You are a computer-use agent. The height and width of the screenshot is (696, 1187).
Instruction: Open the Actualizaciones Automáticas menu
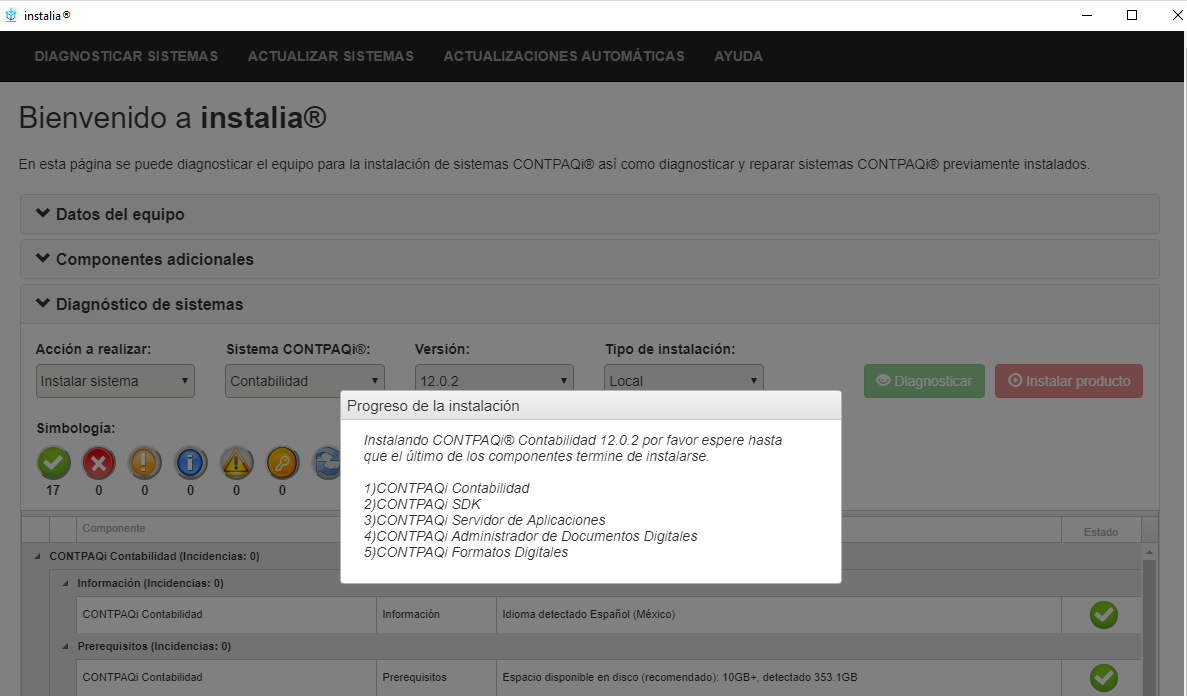coord(564,56)
